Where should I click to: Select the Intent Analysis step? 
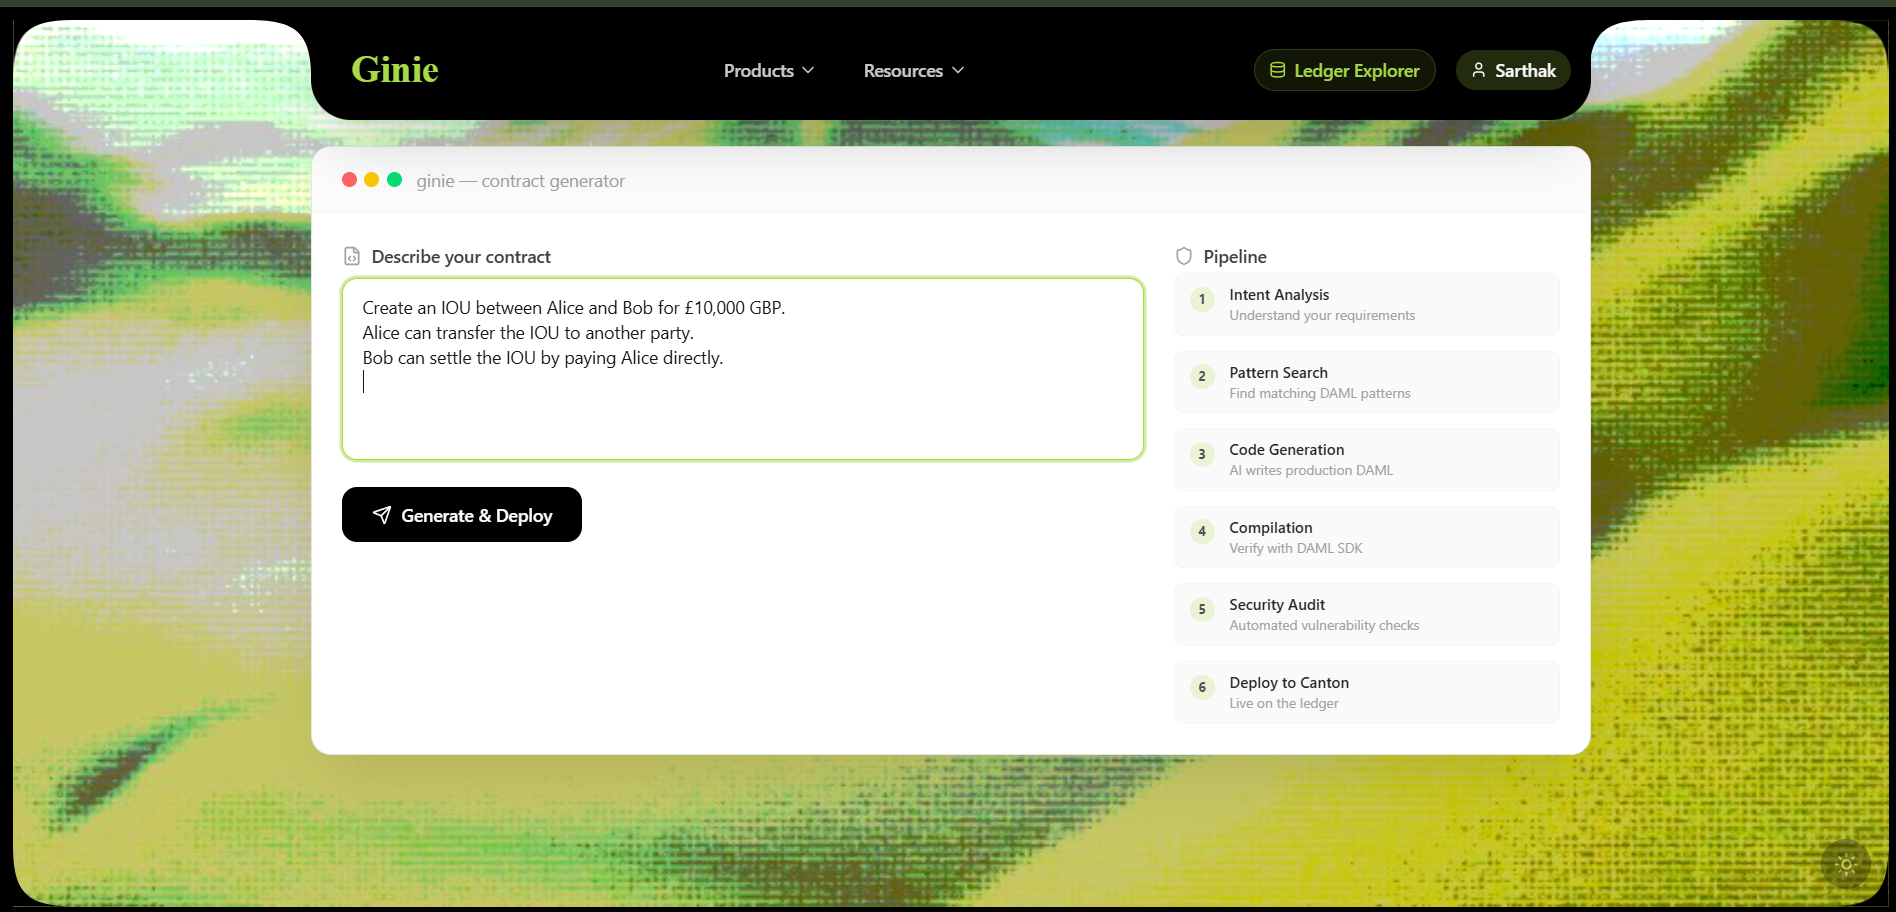(x=1366, y=304)
